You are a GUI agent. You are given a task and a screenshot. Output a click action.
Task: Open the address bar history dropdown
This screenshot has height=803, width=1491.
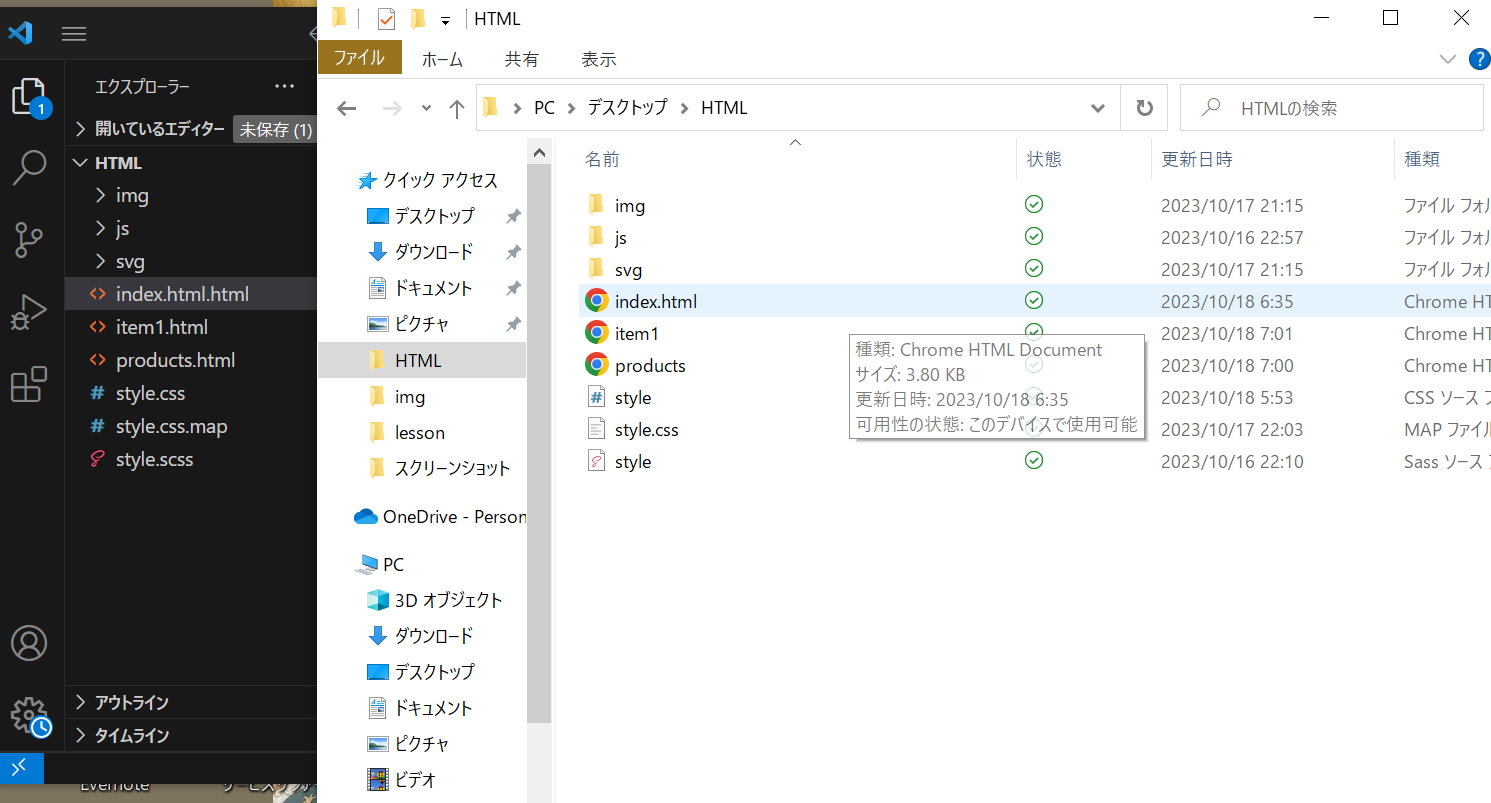coord(1097,107)
